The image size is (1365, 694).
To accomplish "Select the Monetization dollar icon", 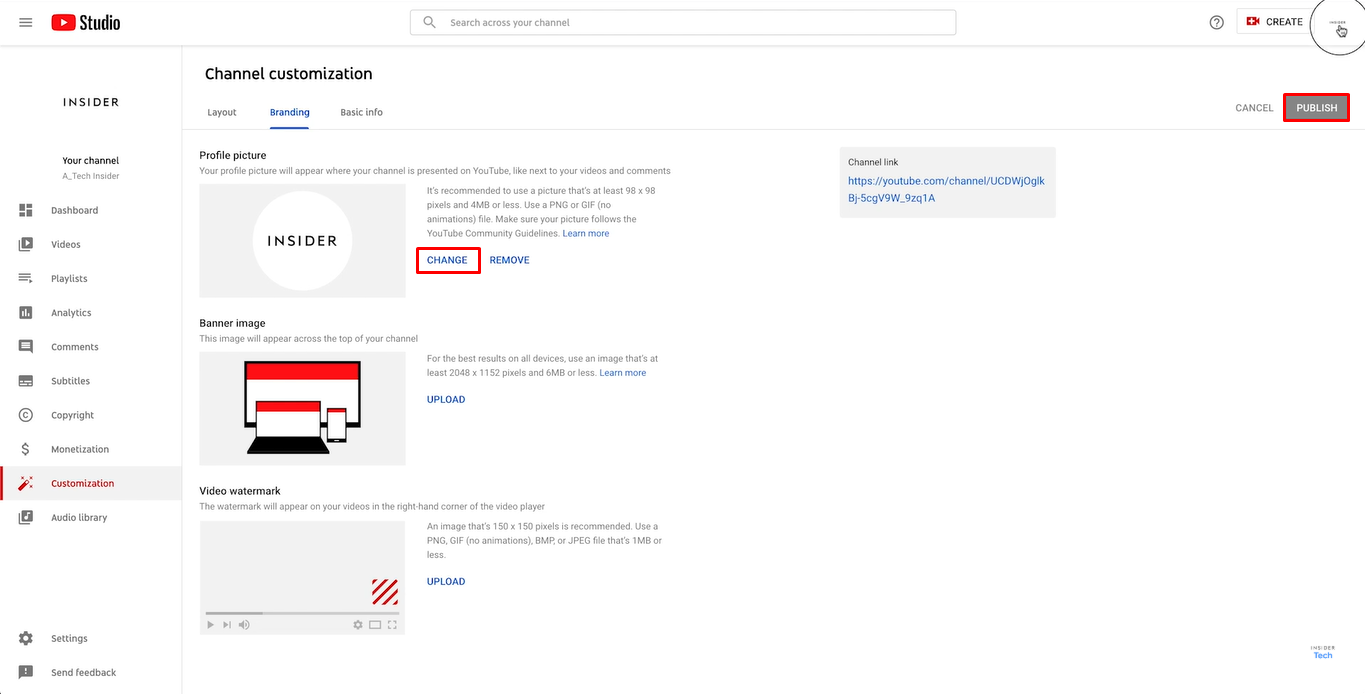I will tap(26, 448).
